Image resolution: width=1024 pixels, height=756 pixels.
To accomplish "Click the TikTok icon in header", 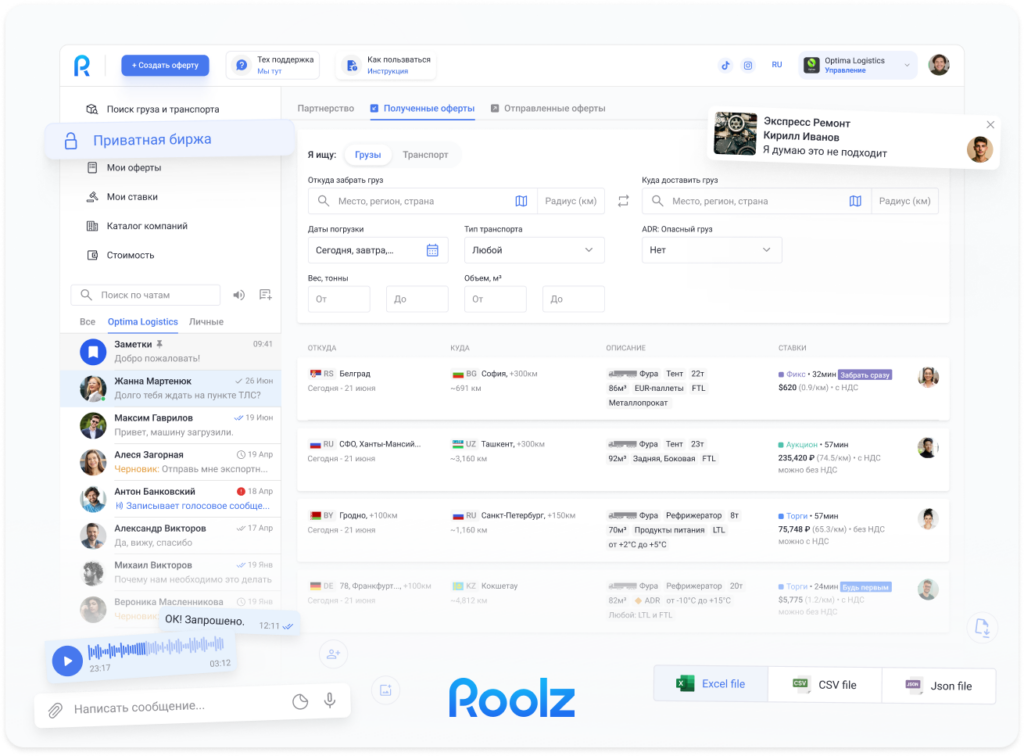I will (x=726, y=65).
